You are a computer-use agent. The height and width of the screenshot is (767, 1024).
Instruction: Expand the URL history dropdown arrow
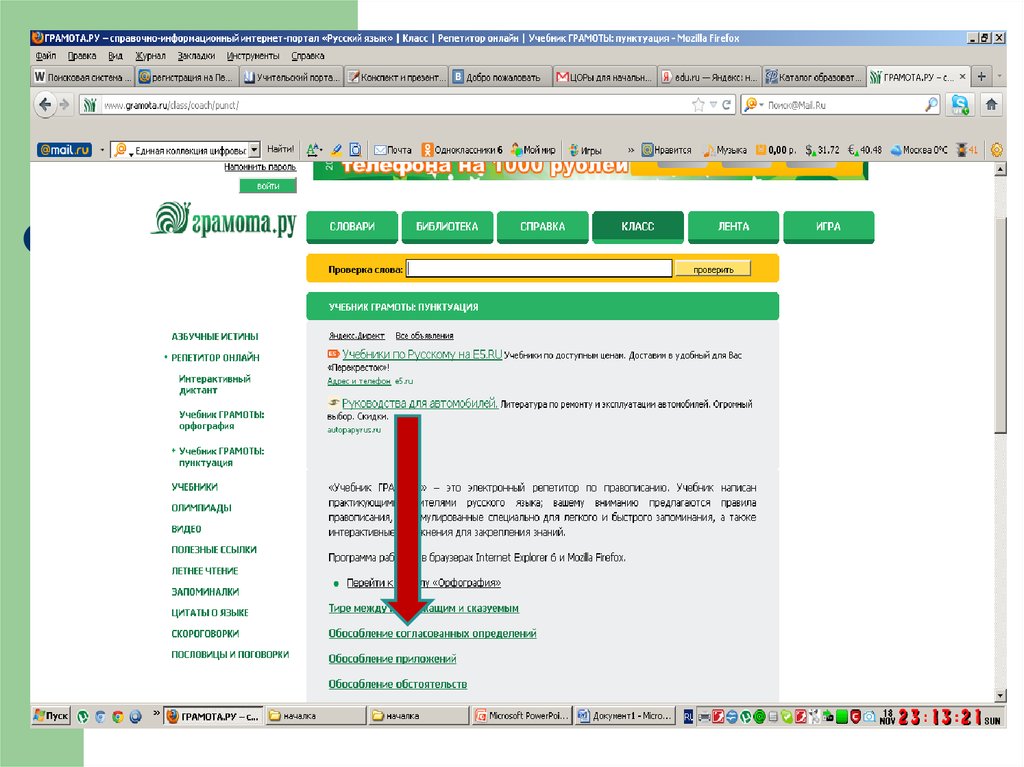pyautogui.click(x=713, y=105)
